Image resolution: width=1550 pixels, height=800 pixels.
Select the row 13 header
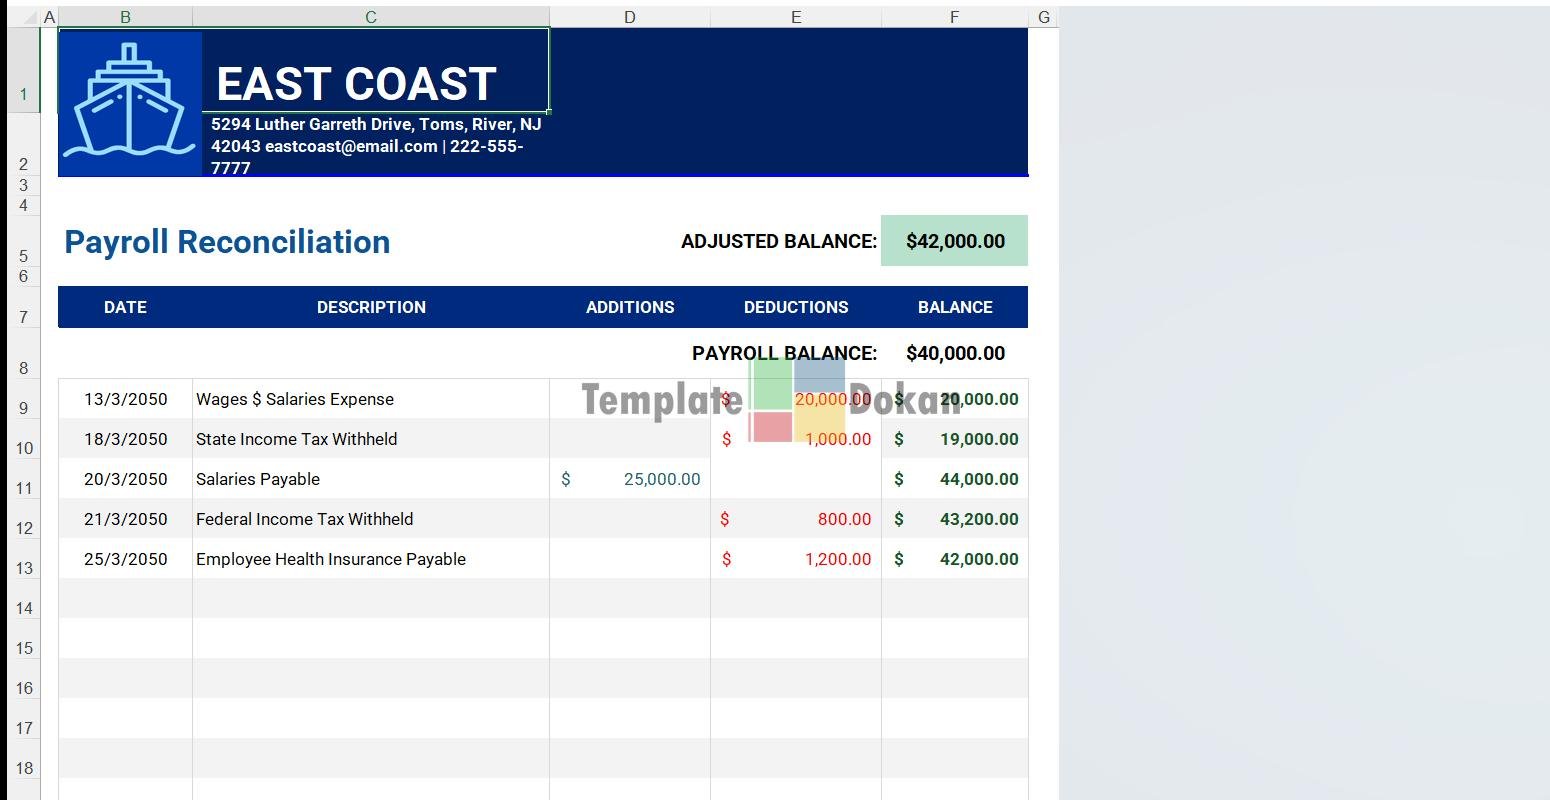pos(24,567)
